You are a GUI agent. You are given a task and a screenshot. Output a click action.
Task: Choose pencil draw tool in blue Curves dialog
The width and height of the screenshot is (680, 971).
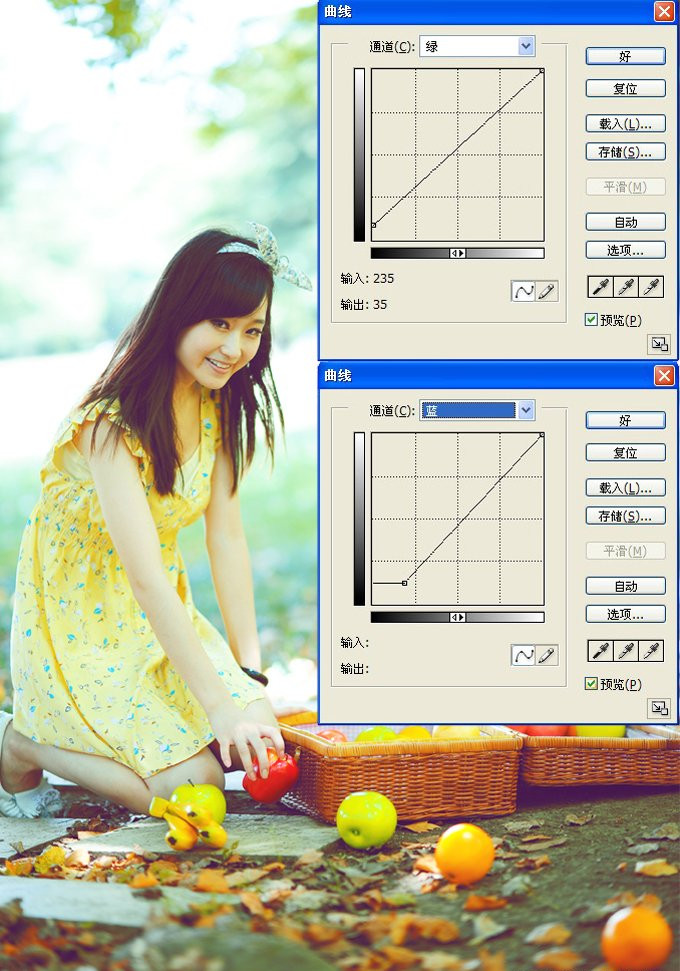tap(546, 655)
